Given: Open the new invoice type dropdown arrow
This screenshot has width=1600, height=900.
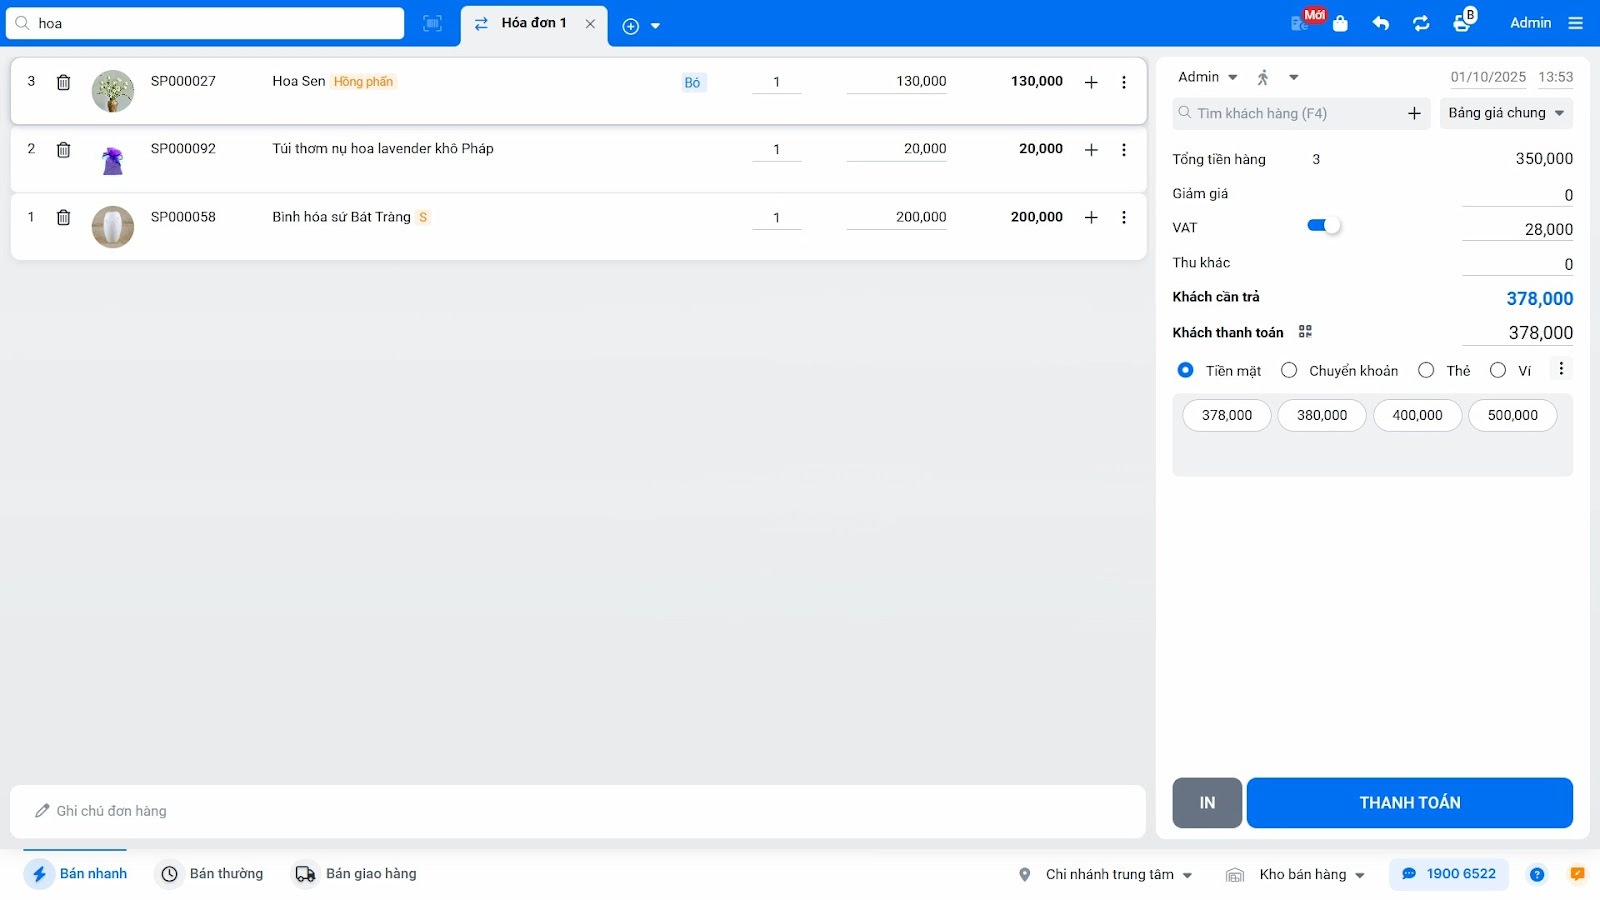Looking at the screenshot, I should (656, 26).
